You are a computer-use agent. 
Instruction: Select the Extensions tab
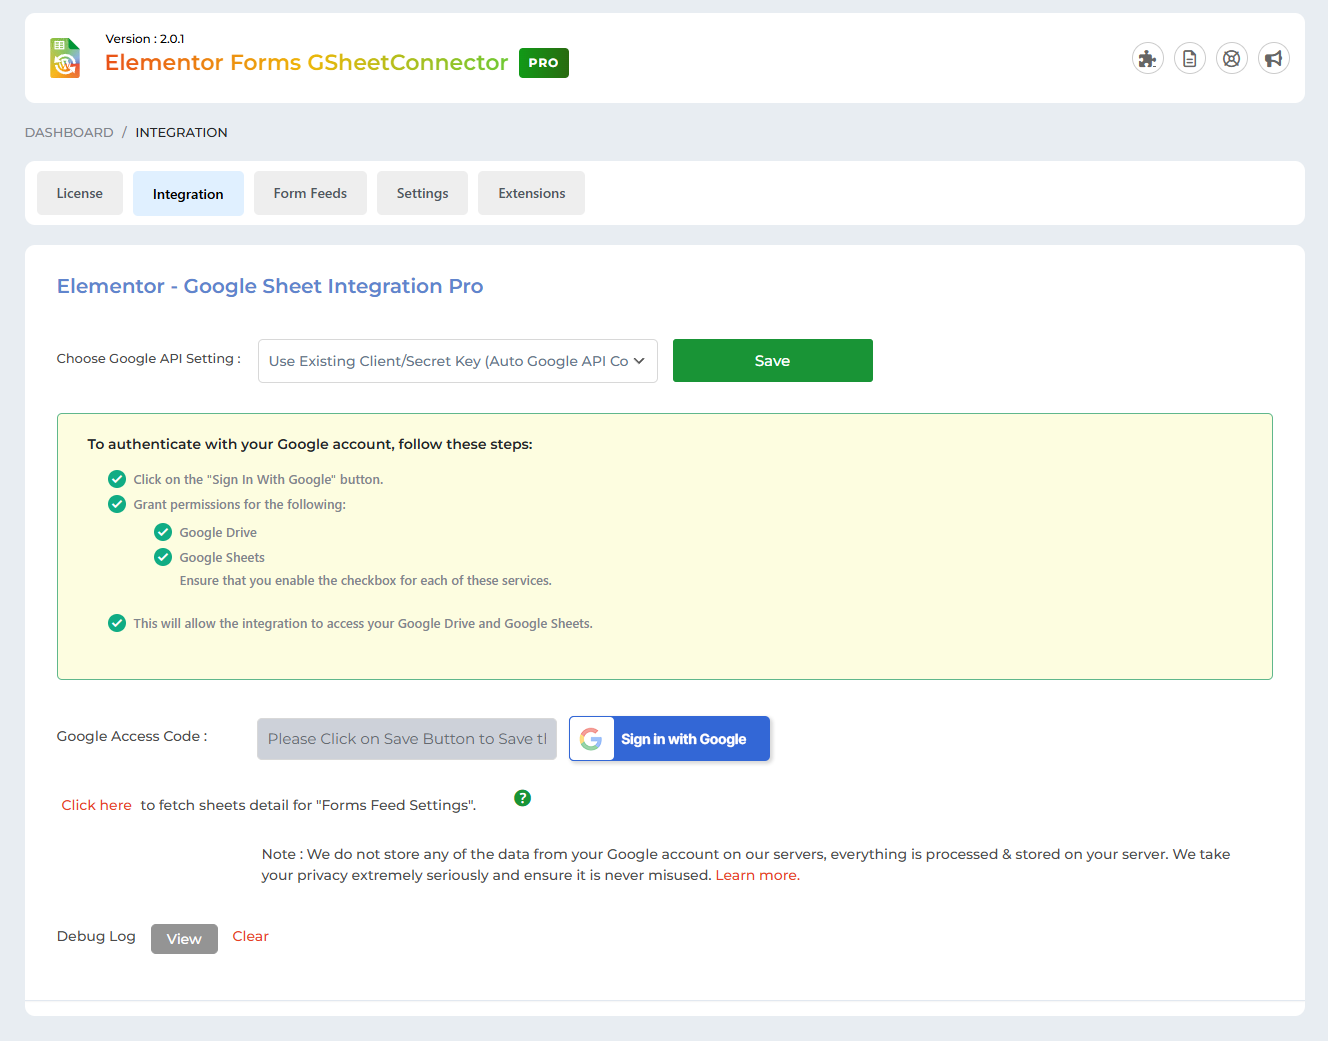tap(531, 193)
